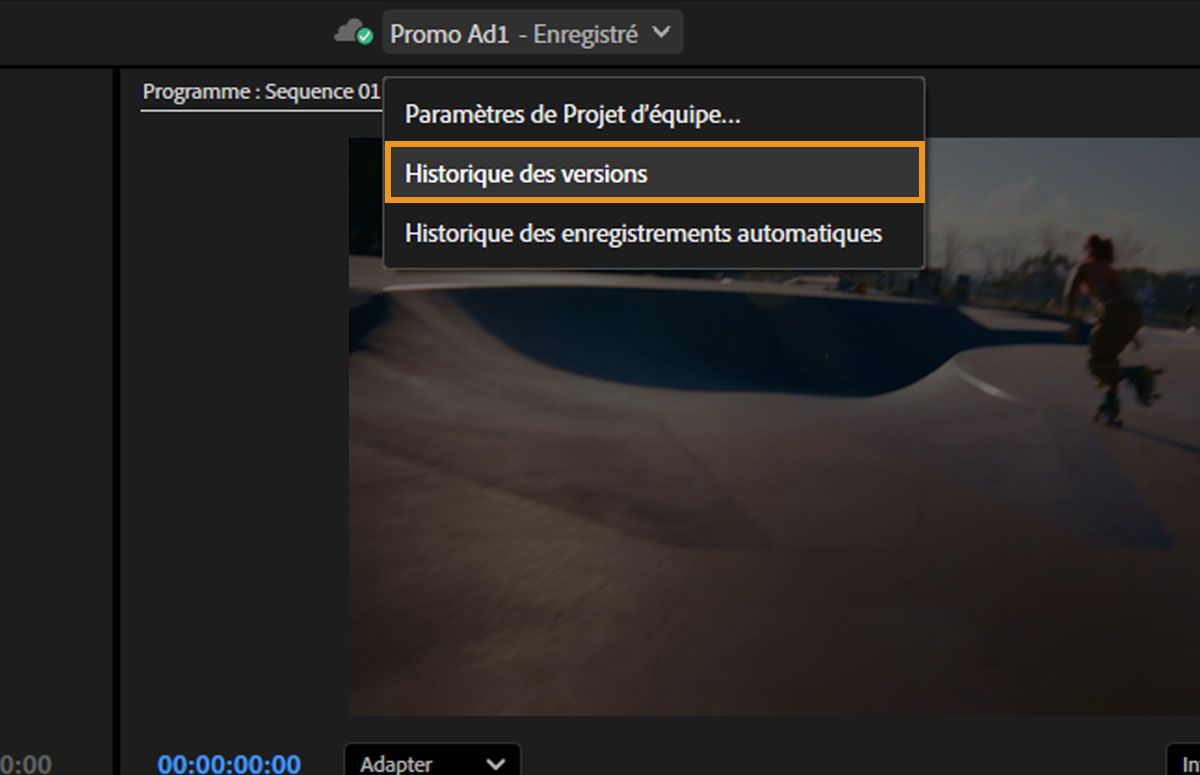1200x775 pixels.
Task: Expand the "Promo Ad1 - Enregistré" dropdown
Action: [x=532, y=32]
